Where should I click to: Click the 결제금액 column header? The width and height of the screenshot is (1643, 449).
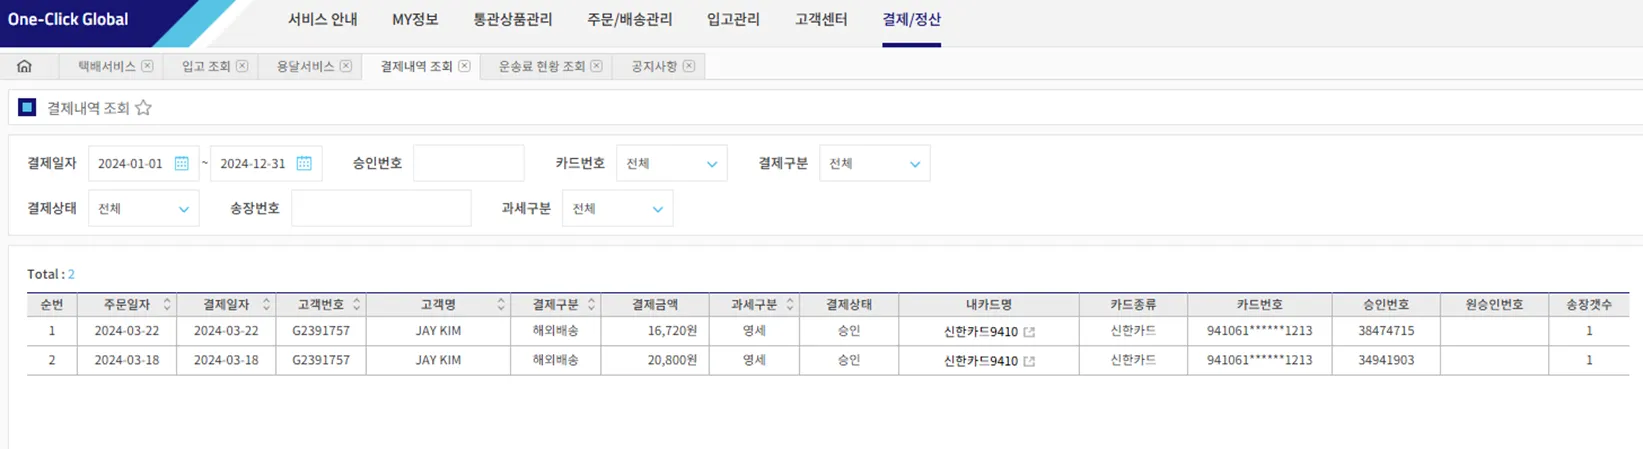(655, 304)
